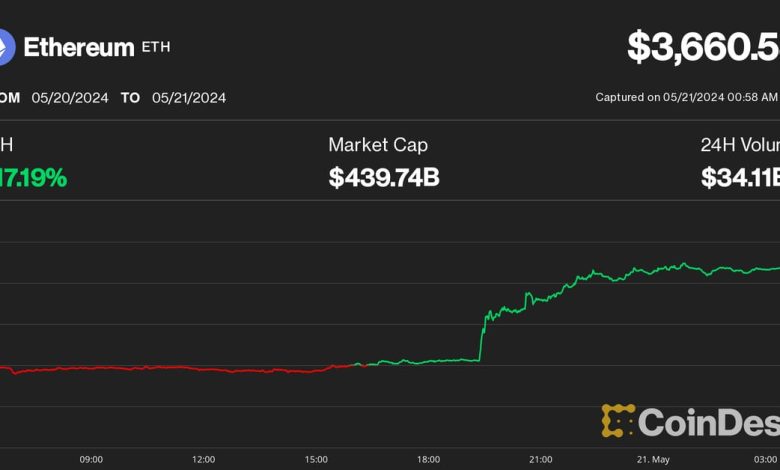Click the Ethereum logo icon

(x=5, y=47)
